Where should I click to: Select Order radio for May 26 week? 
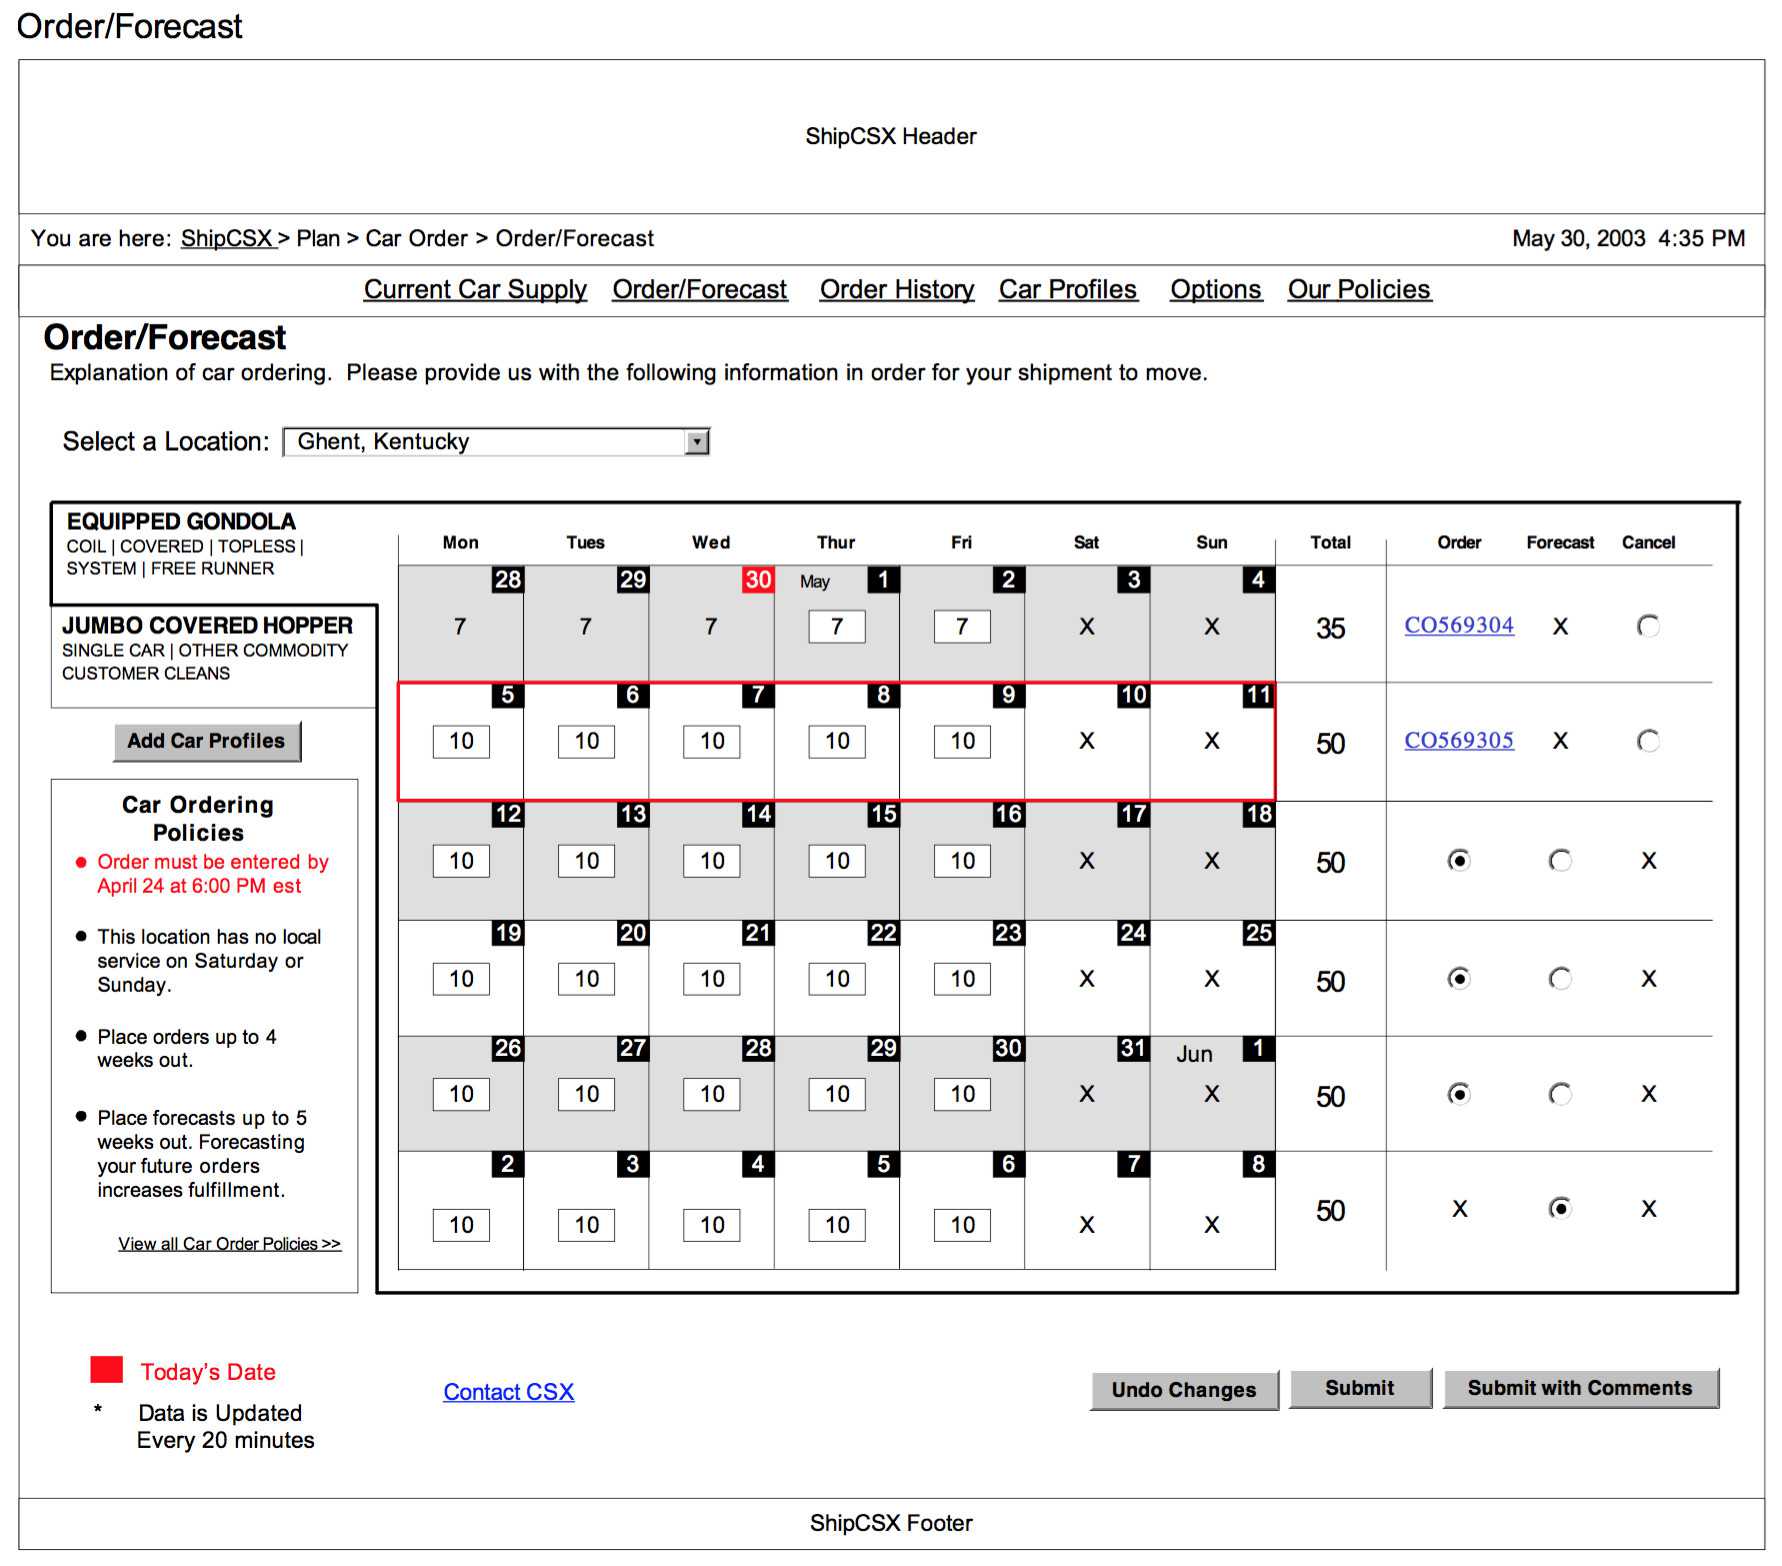point(1459,1095)
